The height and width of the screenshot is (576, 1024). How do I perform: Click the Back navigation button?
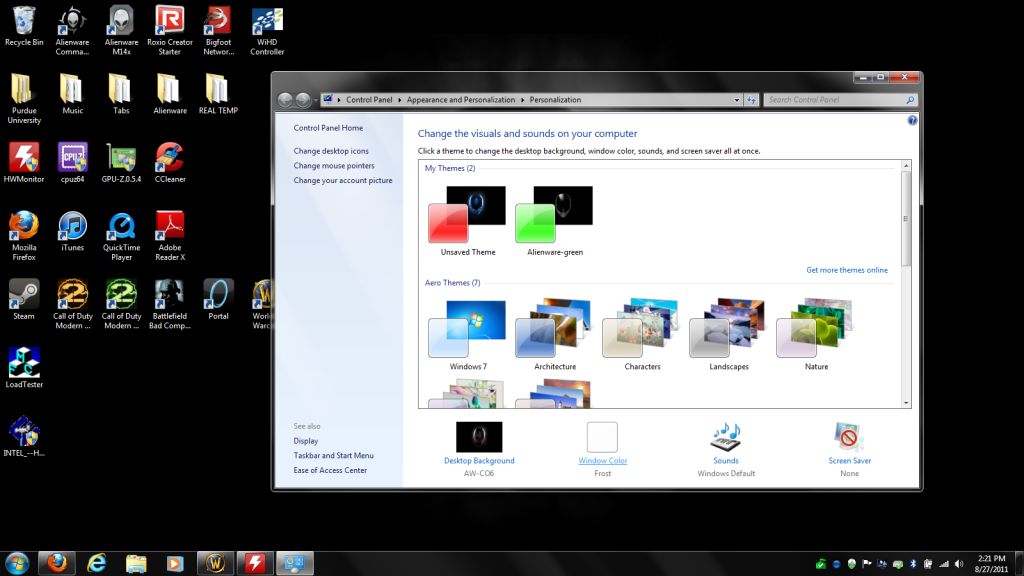coord(285,100)
